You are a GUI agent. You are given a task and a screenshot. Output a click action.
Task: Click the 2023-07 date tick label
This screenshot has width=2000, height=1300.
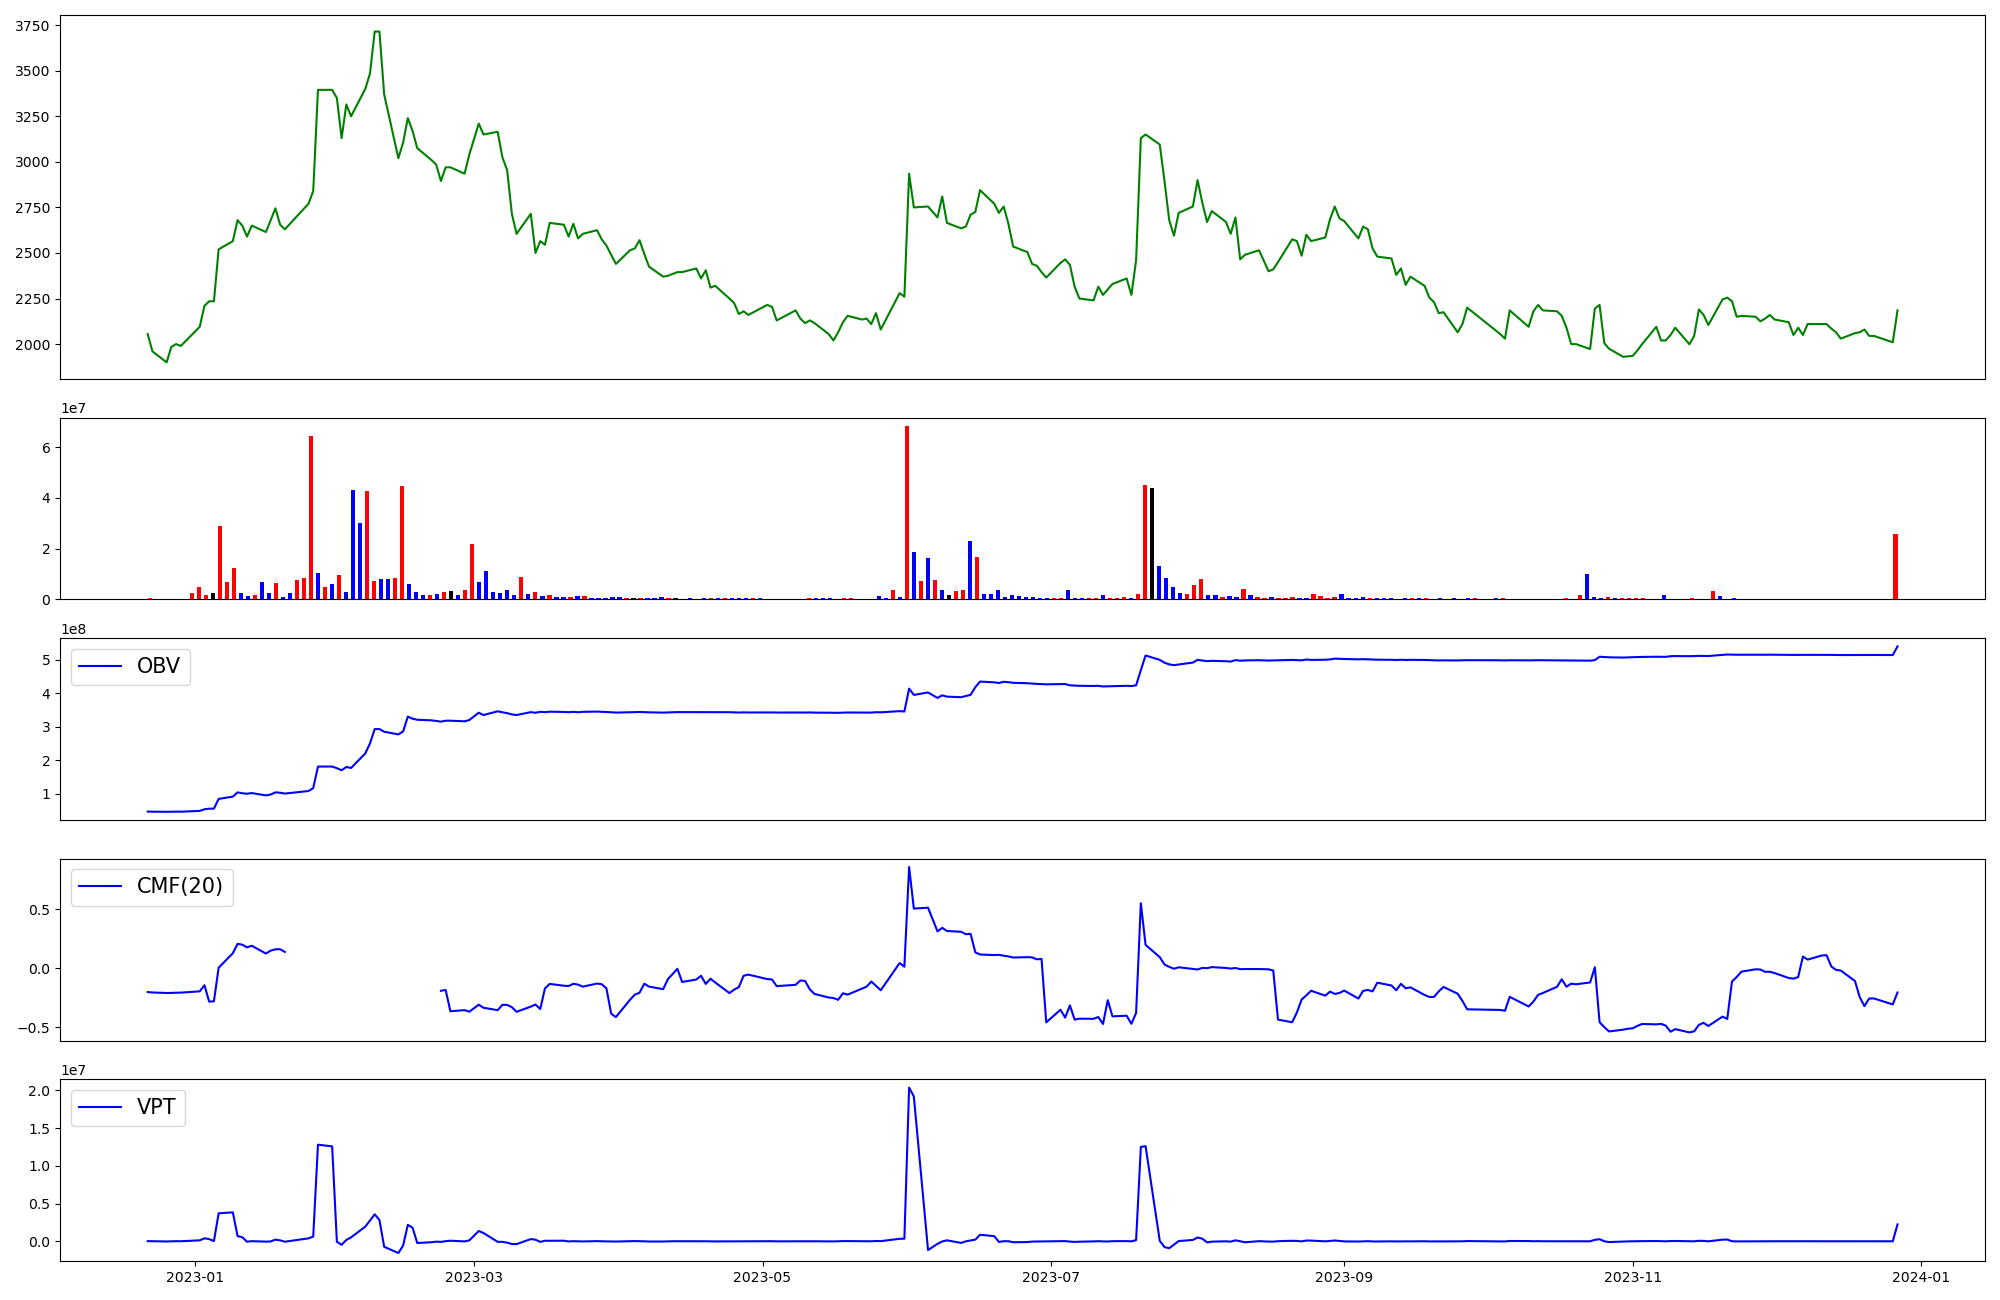coord(1052,1277)
